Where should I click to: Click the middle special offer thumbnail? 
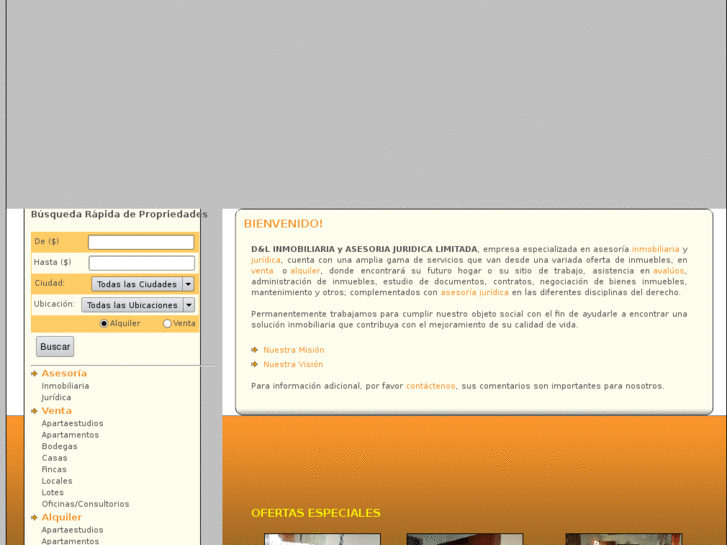point(465,539)
